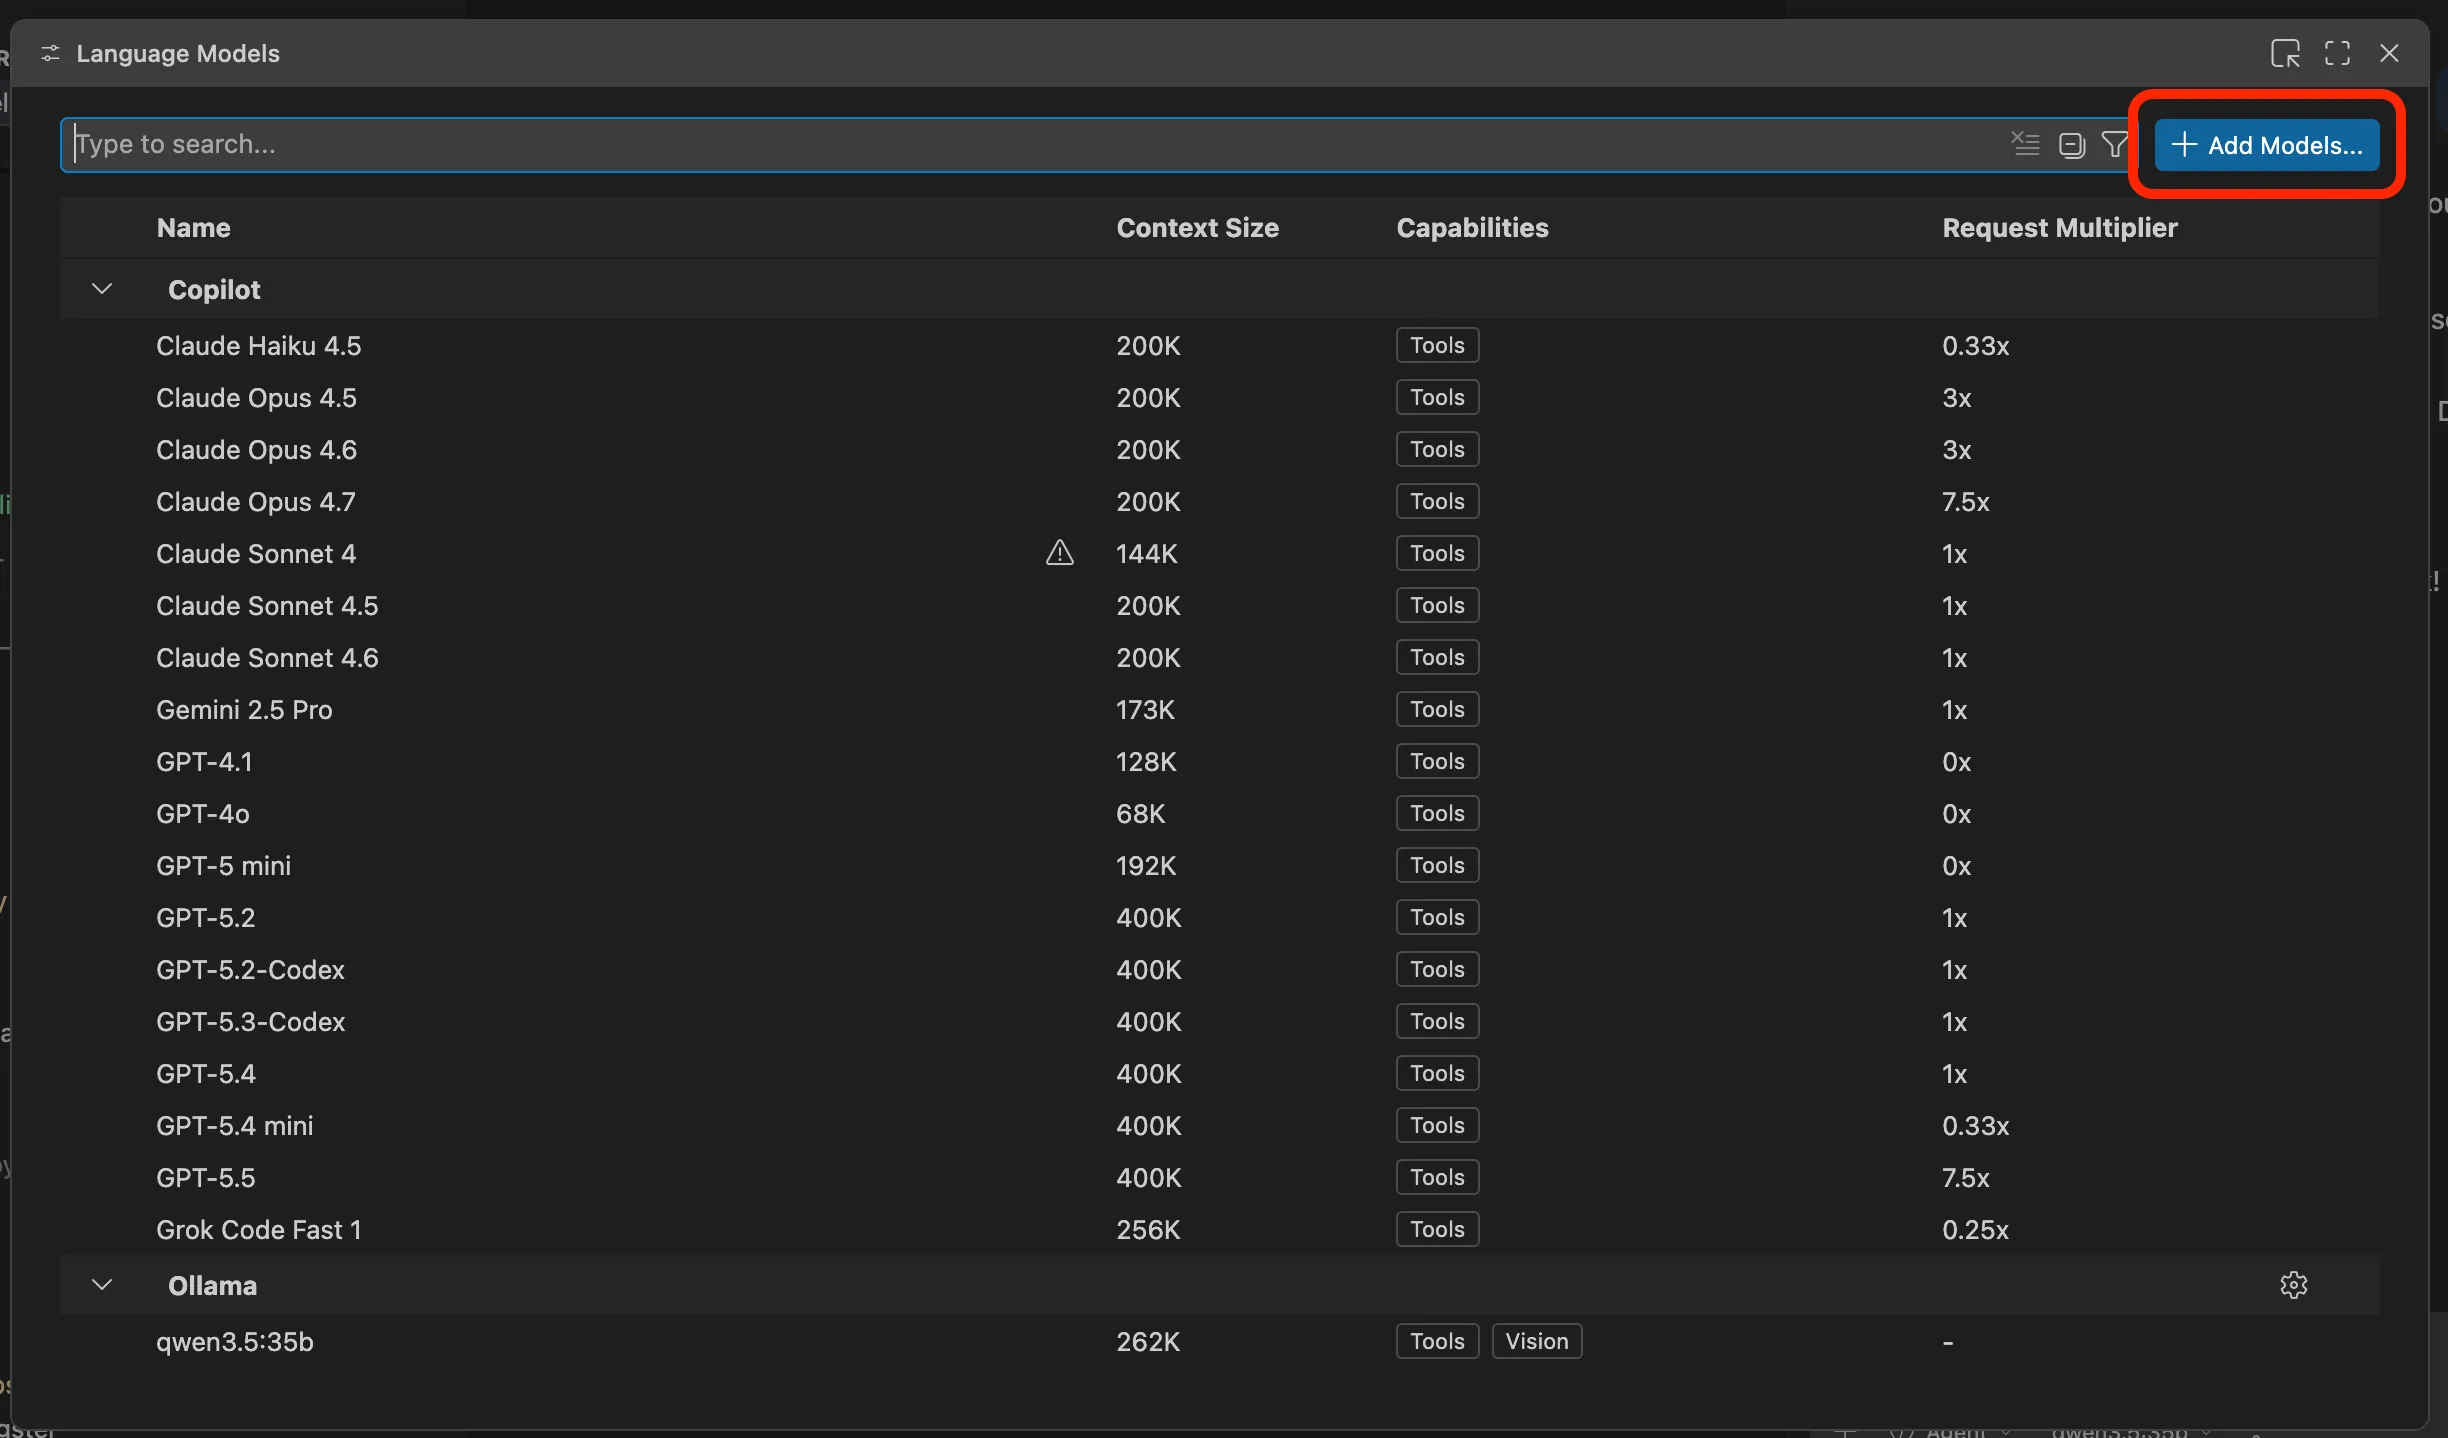Click the Tools tag on Grok Code Fast 1
Image resolution: width=2448 pixels, height=1438 pixels.
(x=1437, y=1229)
